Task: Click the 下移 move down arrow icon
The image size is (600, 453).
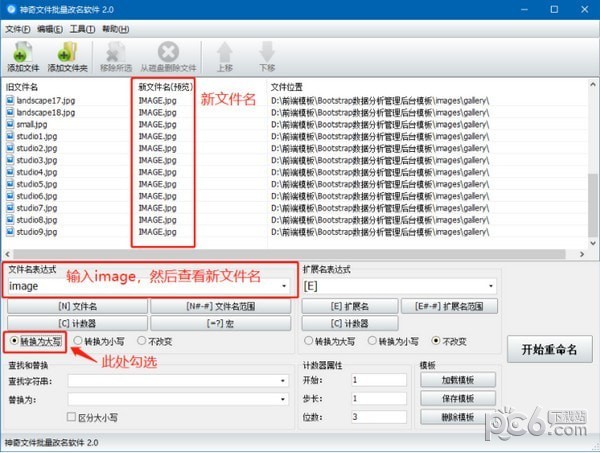Action: [x=267, y=52]
